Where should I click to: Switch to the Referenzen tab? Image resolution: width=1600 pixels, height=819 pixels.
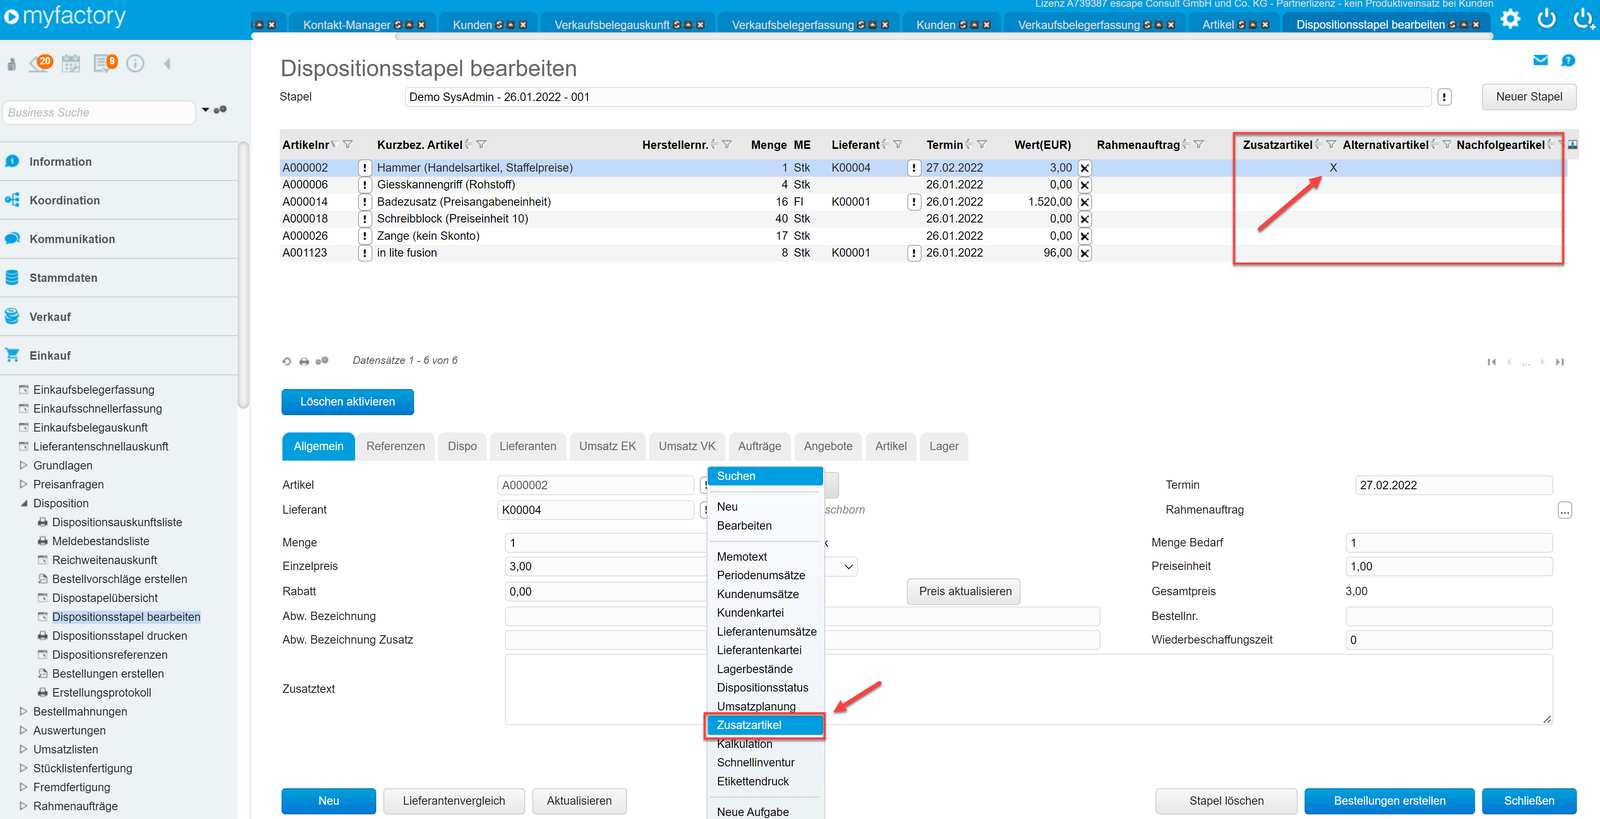click(395, 447)
